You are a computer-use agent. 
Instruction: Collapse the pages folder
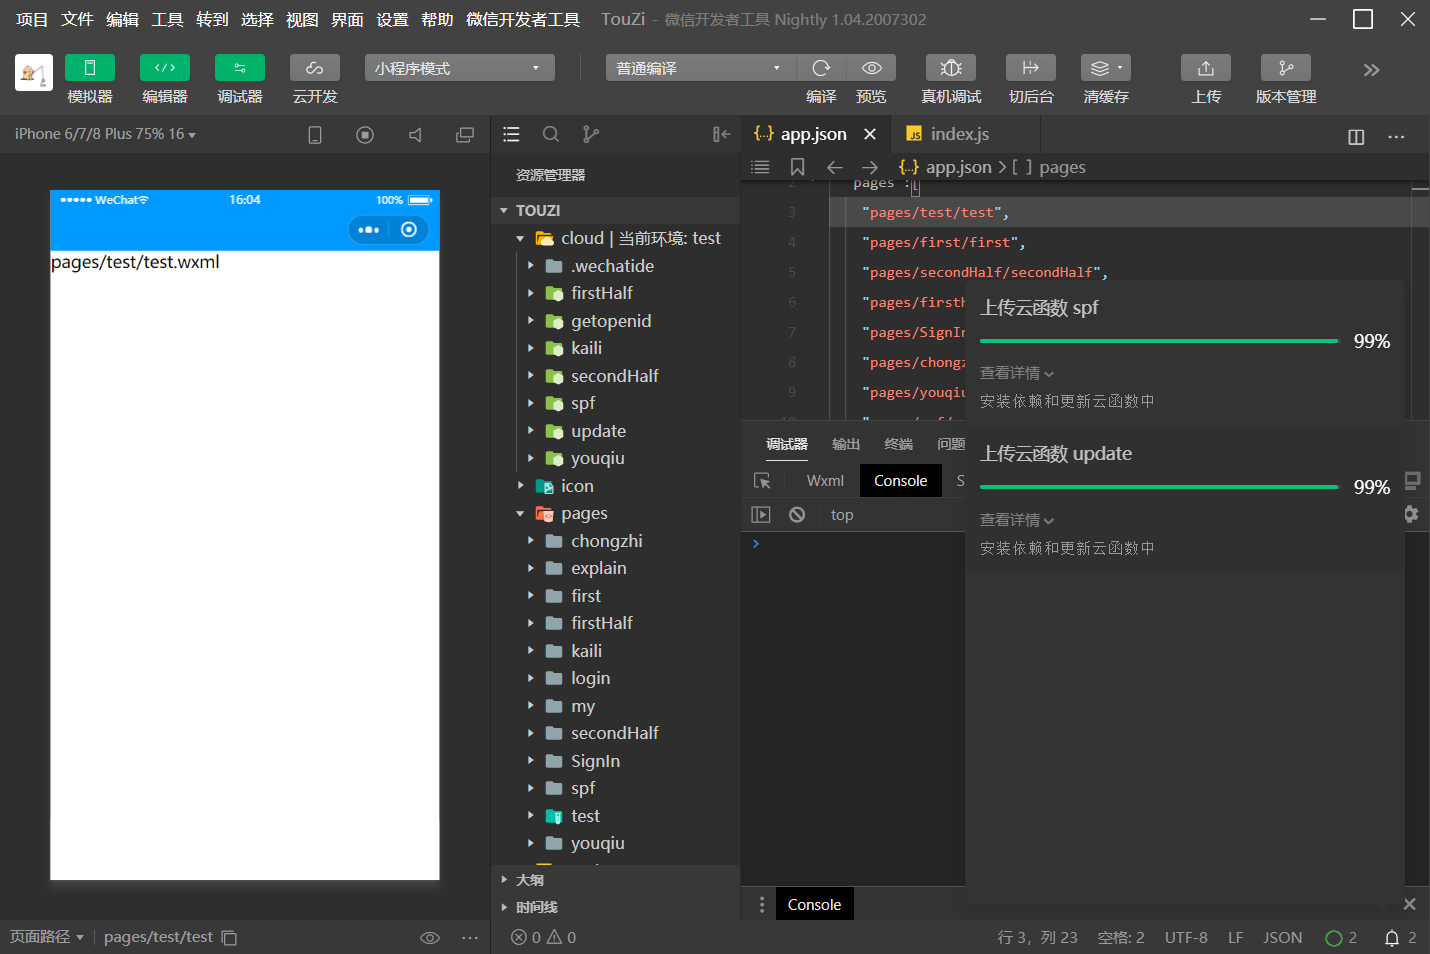520,513
